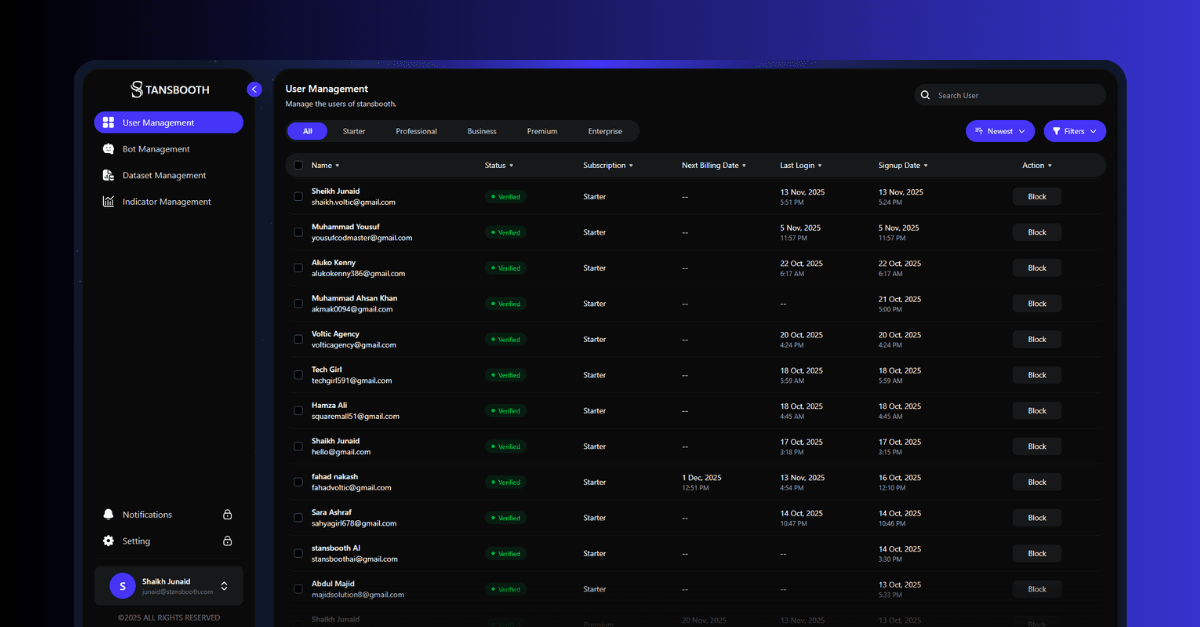The image size is (1200, 627).
Task: Focus the Search User input field
Action: [1010, 95]
